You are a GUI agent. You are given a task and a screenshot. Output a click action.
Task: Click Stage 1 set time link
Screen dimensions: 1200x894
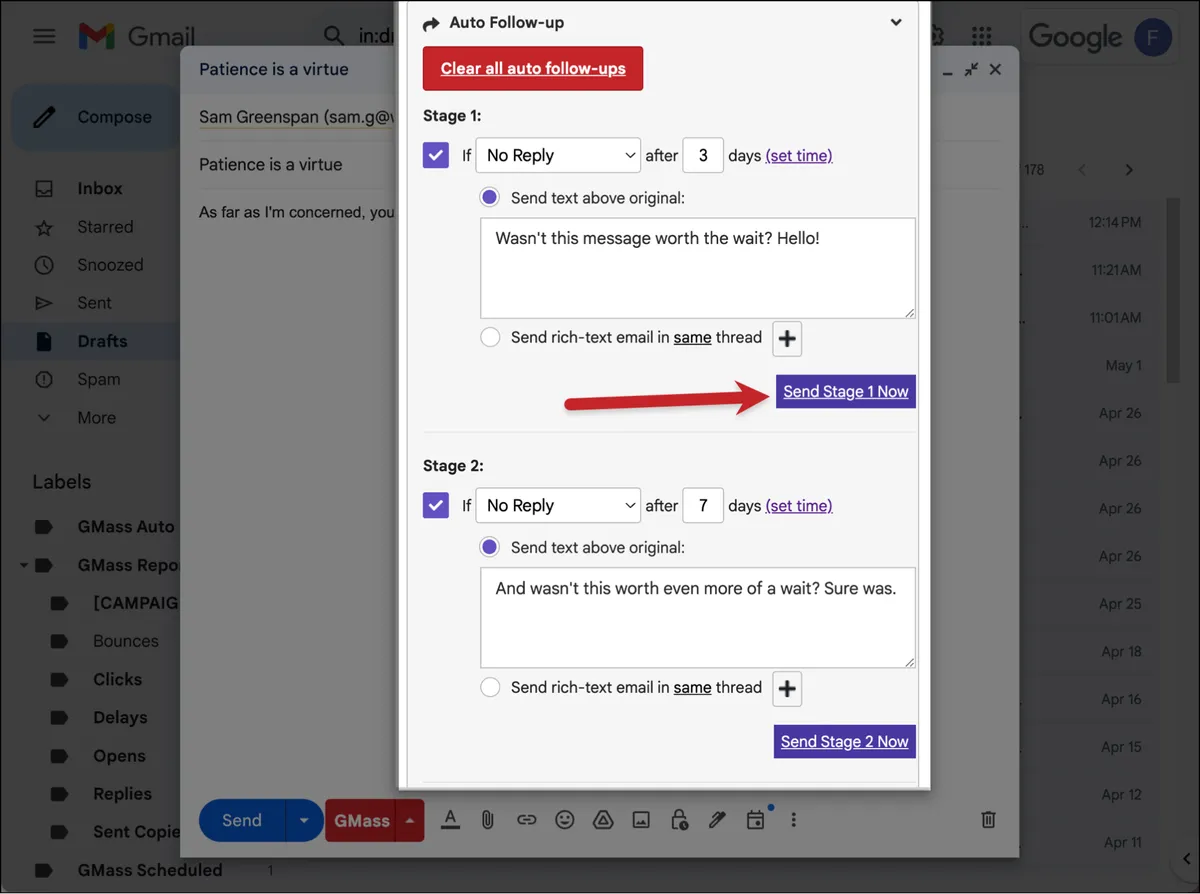pos(799,155)
